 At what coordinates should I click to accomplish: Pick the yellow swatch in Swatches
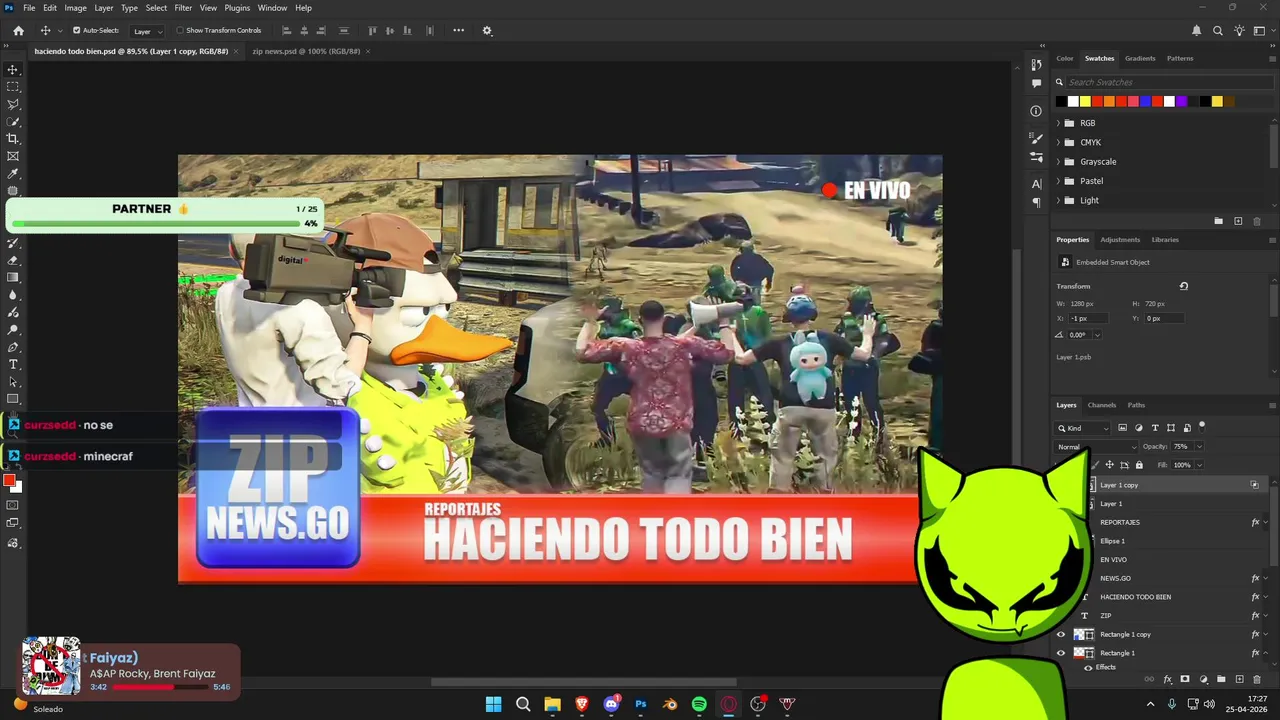pos(1085,101)
